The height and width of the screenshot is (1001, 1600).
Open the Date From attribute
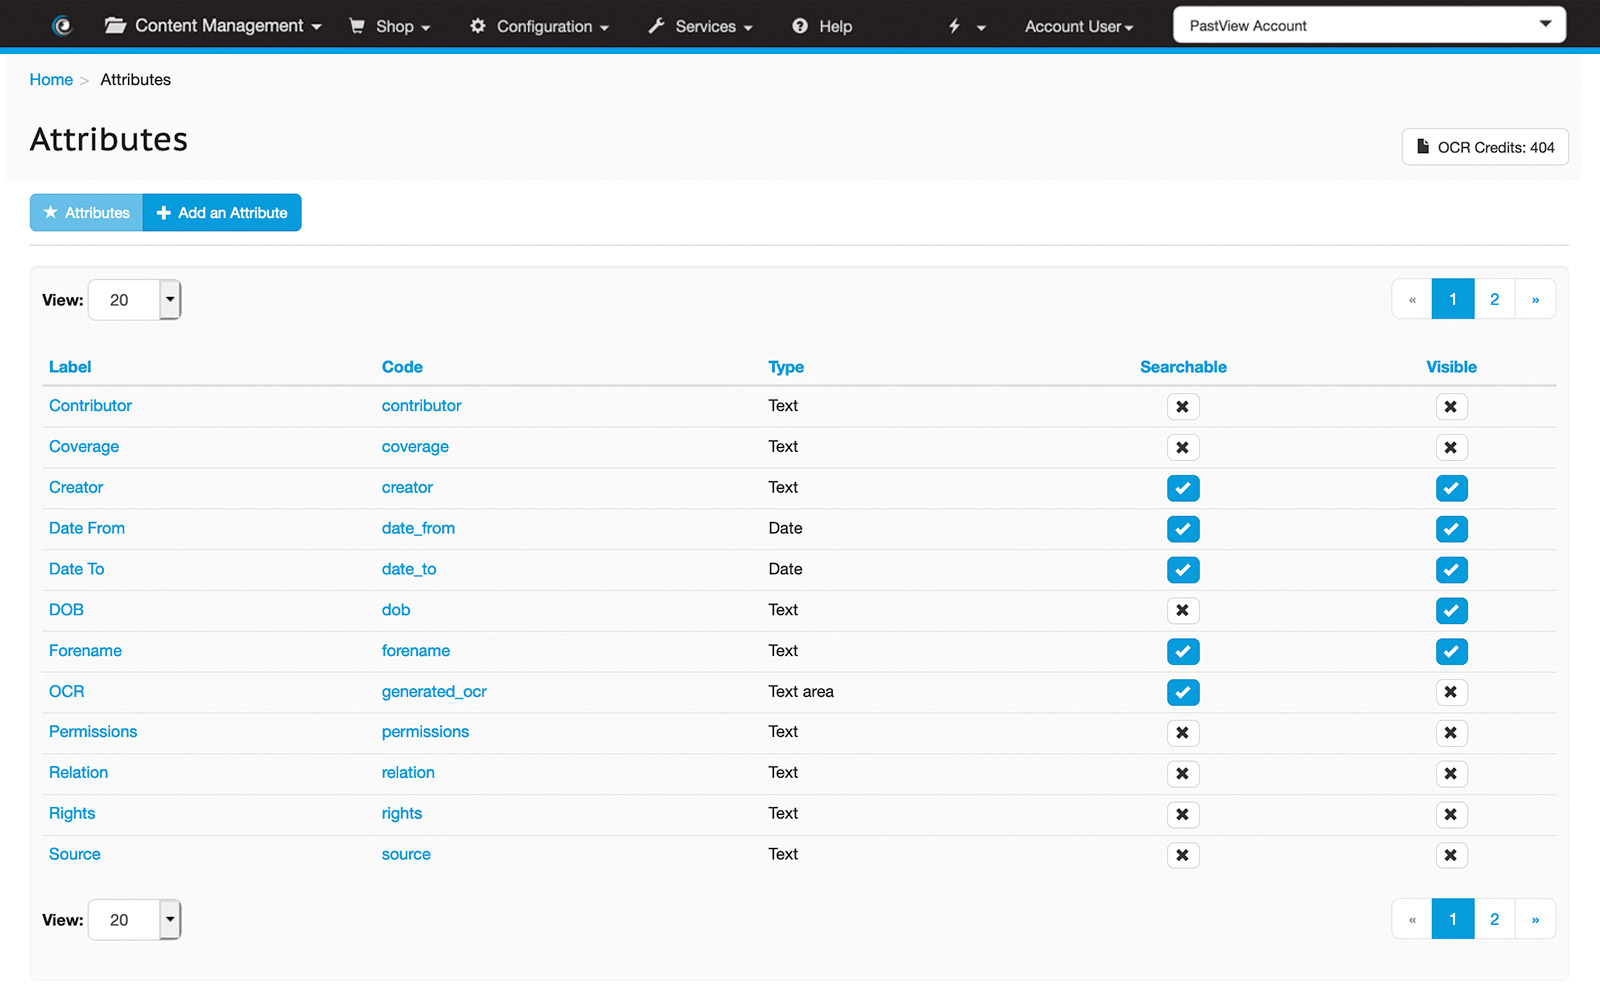click(87, 528)
